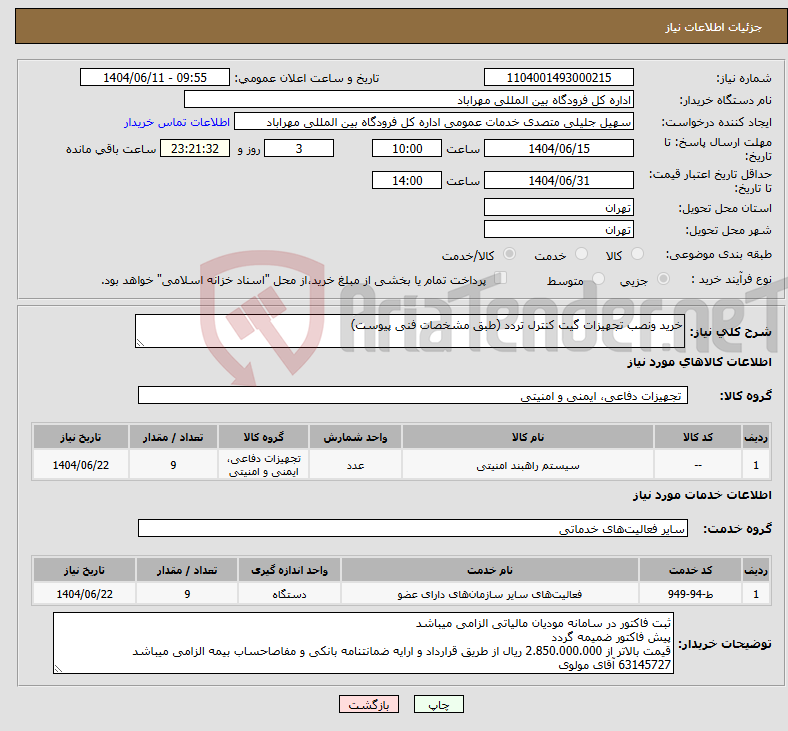Select the متوسط purchase type radio
The image size is (788, 731).
(x=598, y=279)
